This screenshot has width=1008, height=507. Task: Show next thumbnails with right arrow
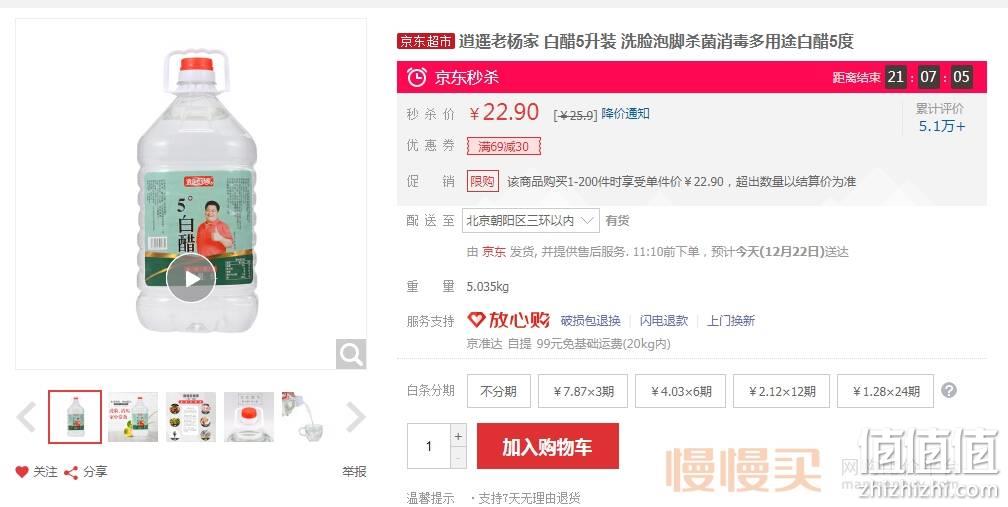356,417
